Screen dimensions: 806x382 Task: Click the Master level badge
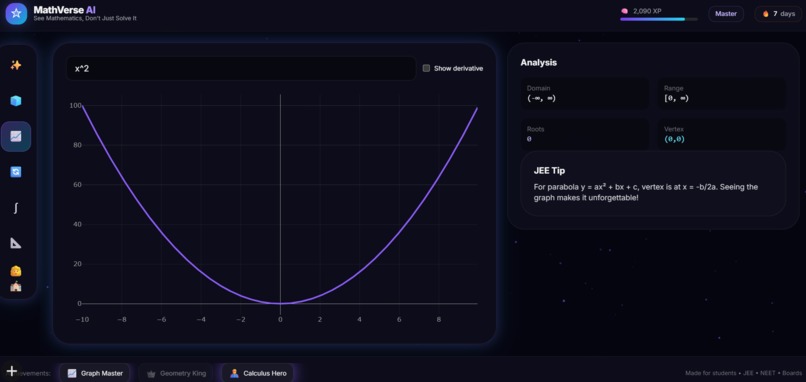coord(726,14)
